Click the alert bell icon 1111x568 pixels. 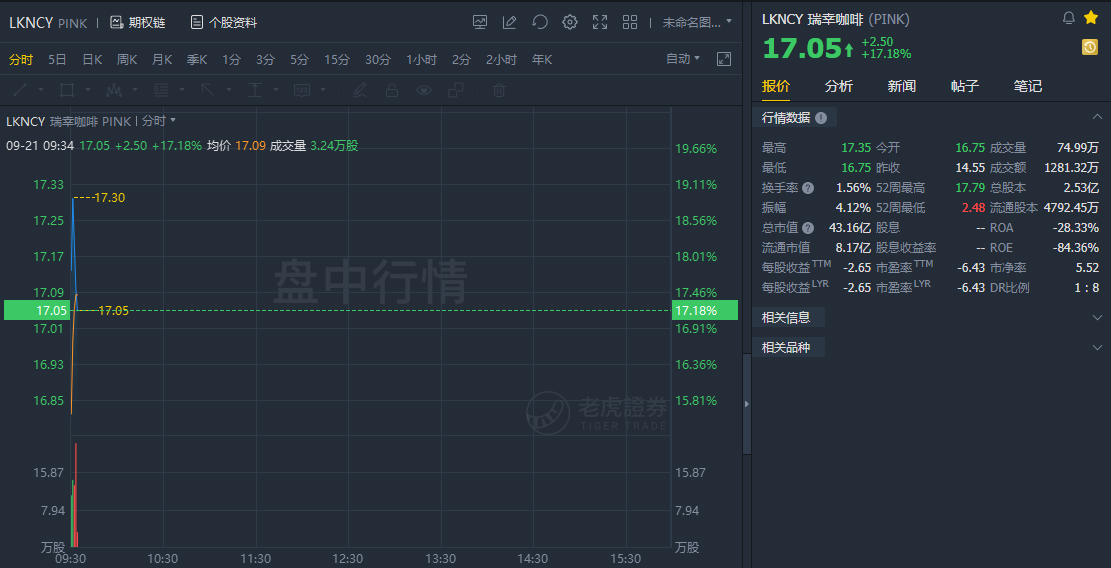(1068, 18)
